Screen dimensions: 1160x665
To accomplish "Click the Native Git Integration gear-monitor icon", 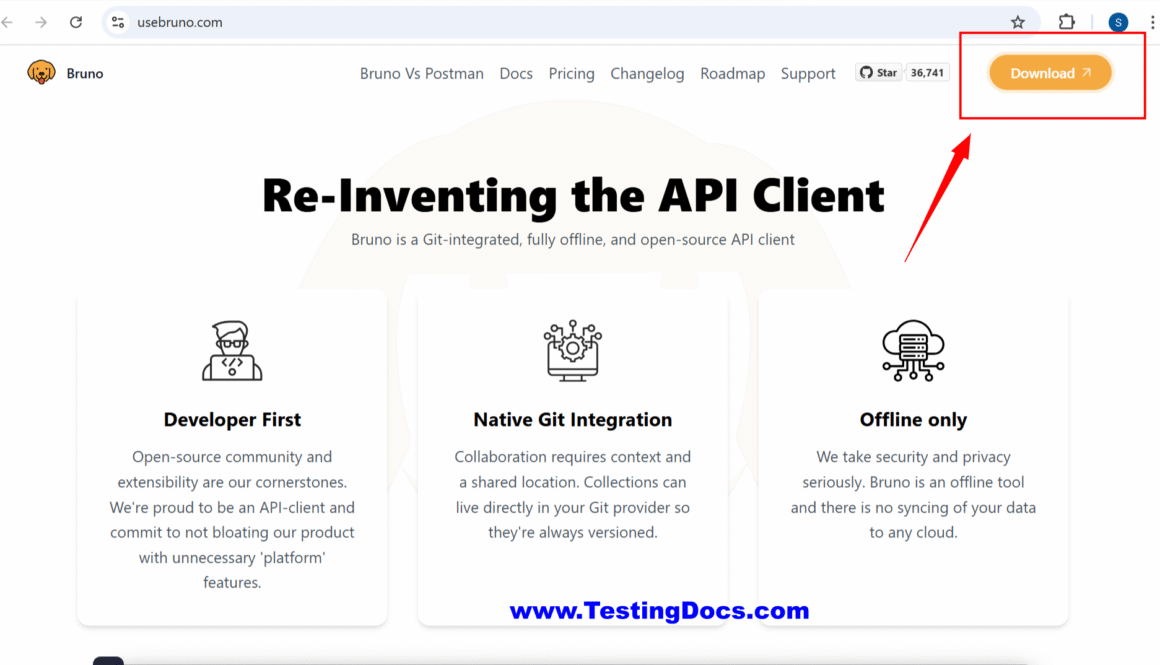I will pos(573,351).
